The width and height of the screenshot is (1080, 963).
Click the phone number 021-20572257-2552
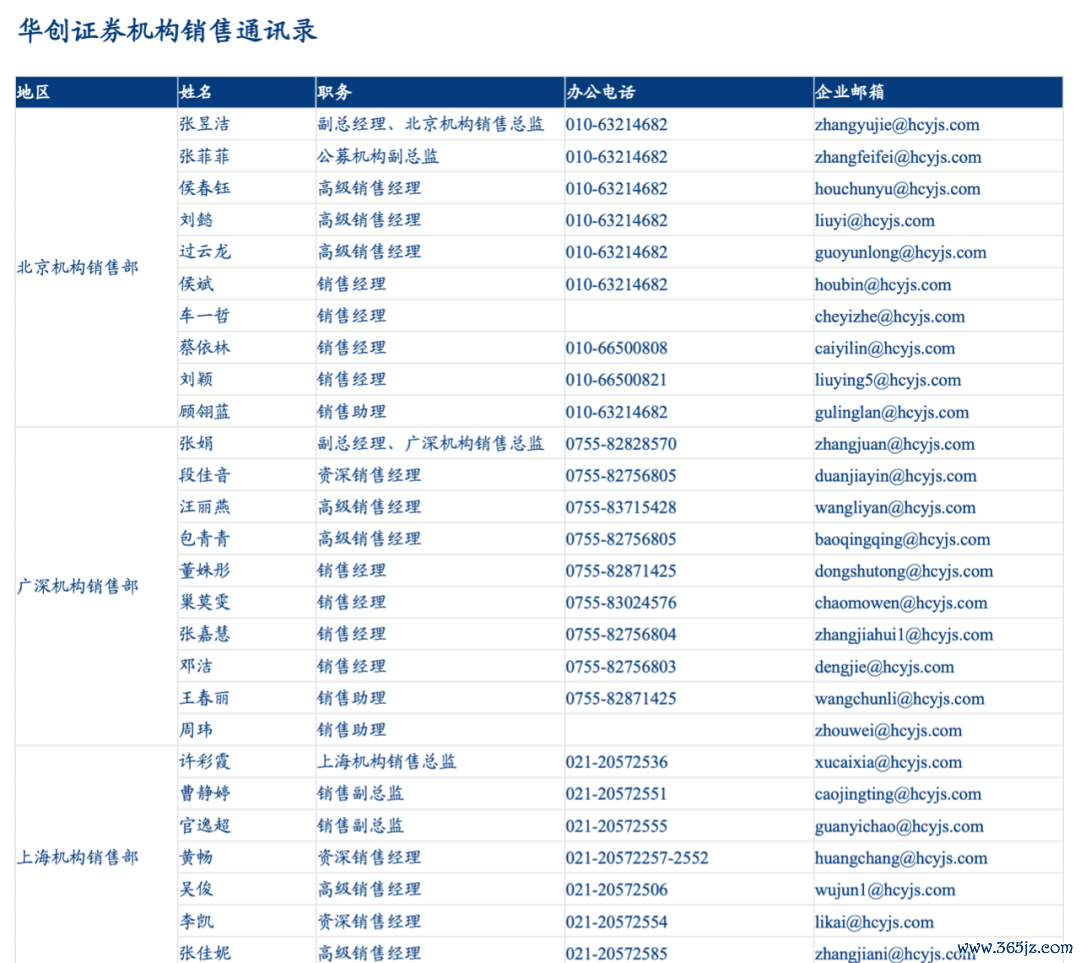click(637, 858)
